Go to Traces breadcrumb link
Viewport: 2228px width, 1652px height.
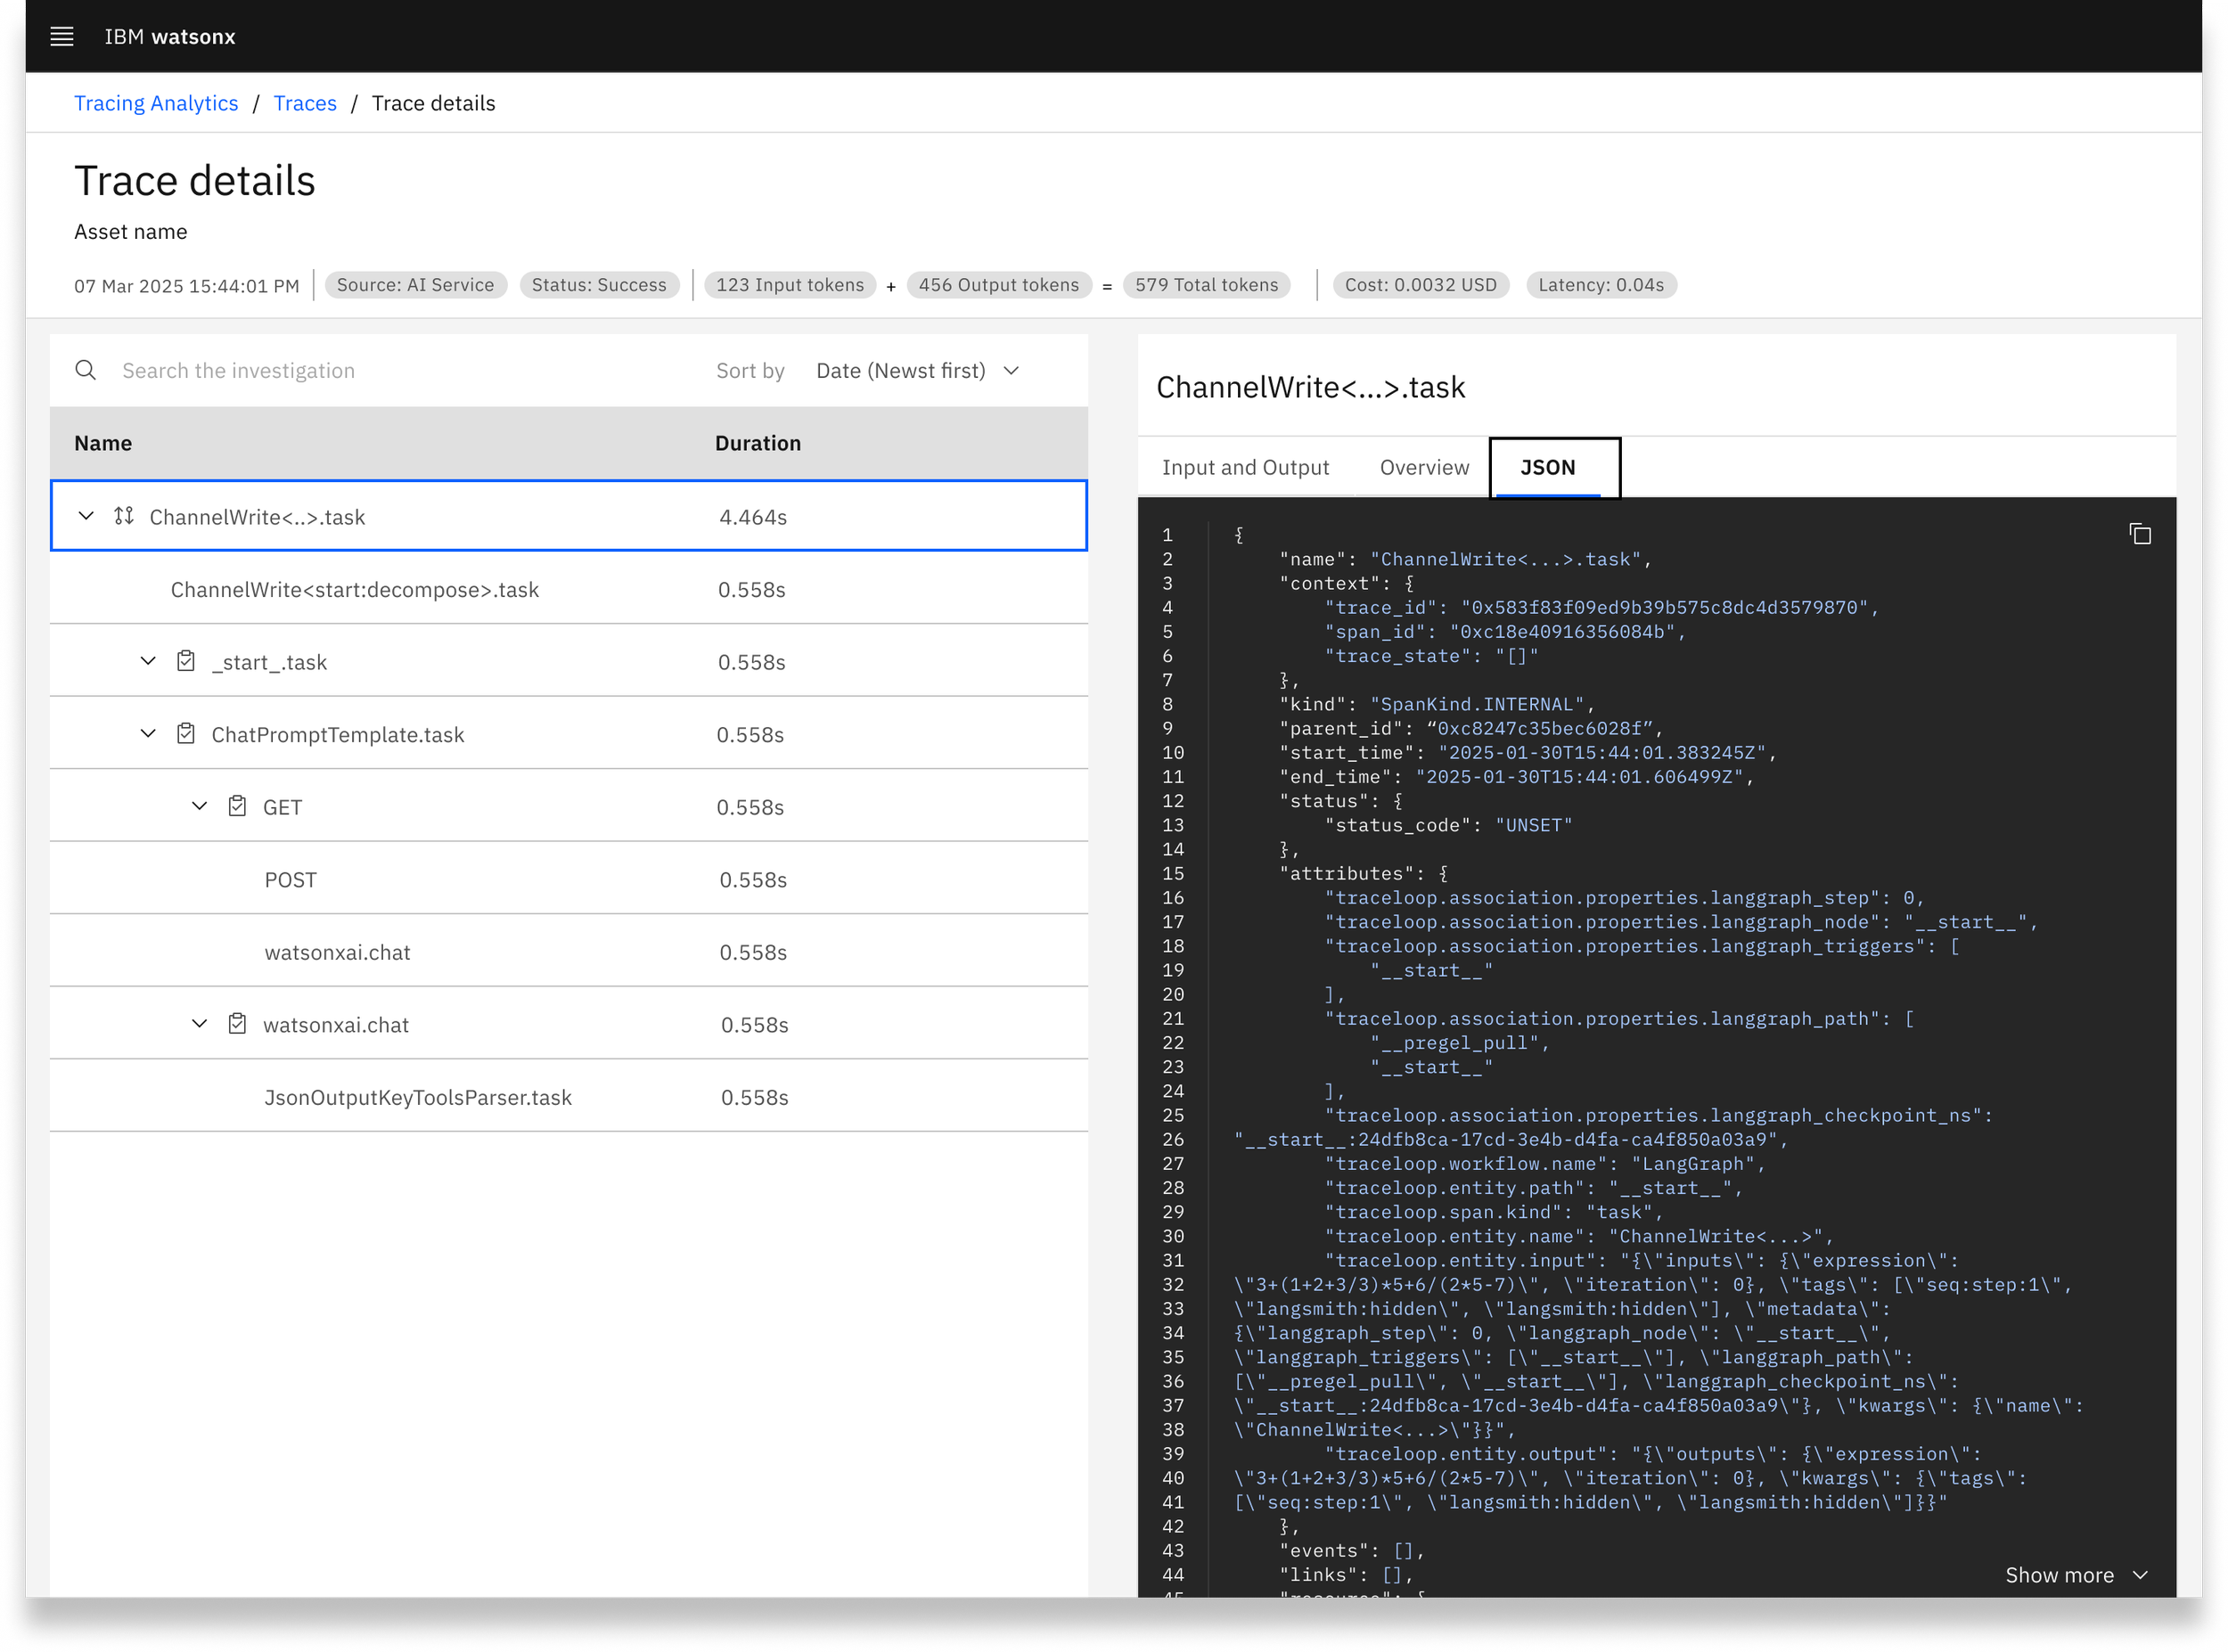[x=305, y=103]
